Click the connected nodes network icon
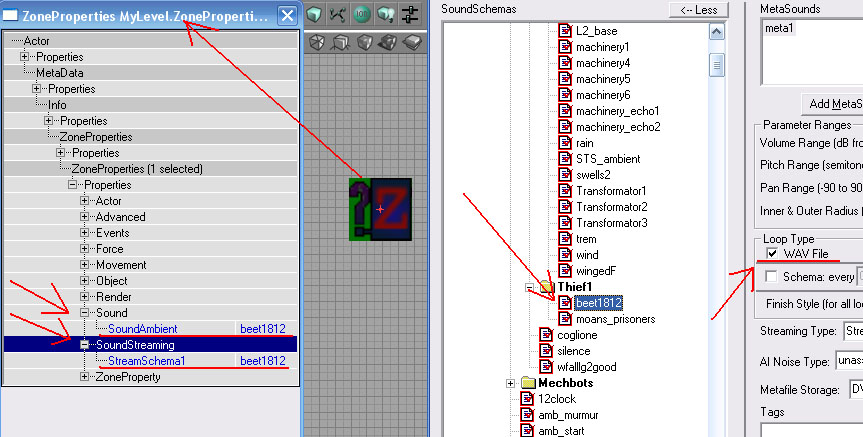This screenshot has width=863, height=437. coord(338,14)
